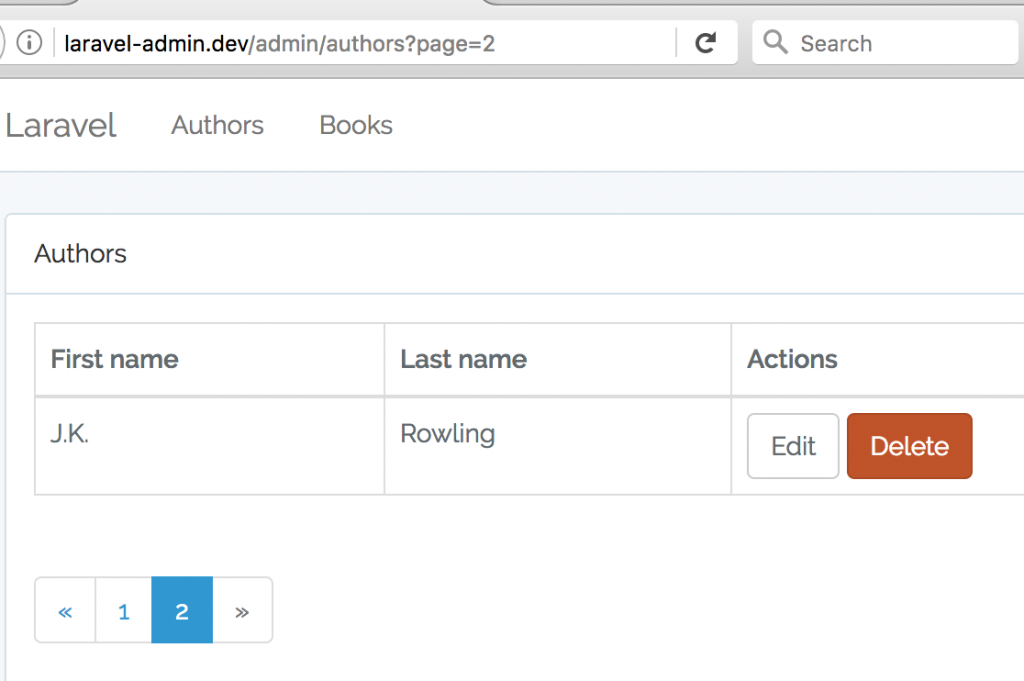
Task: Switch to the leftmost browser tab
Action: coord(40,8)
